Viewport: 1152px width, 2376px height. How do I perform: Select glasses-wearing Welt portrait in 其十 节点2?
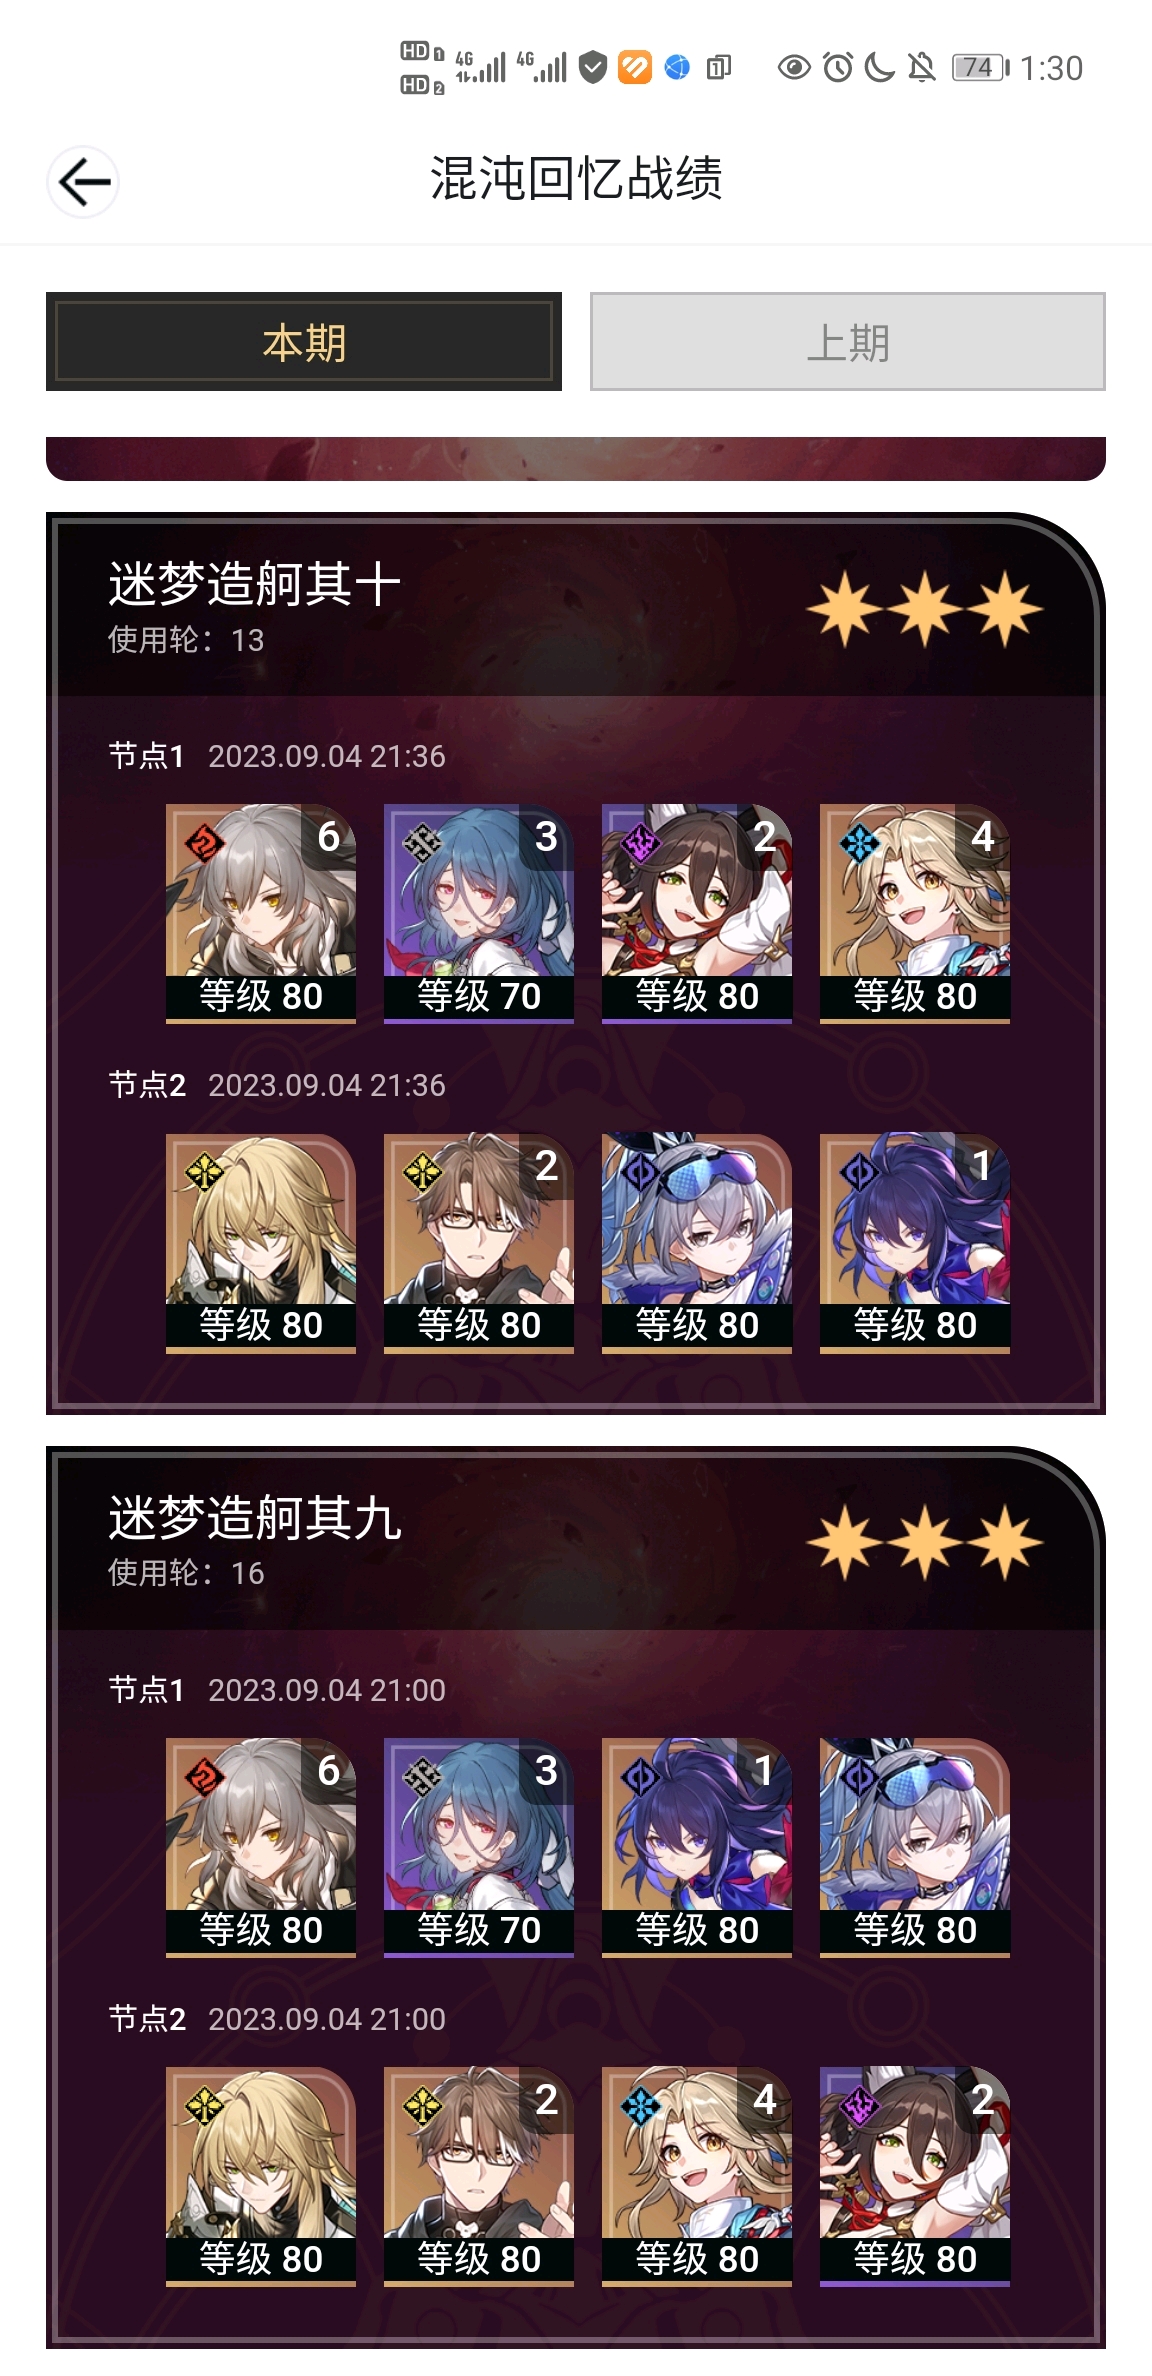coord(479,1243)
